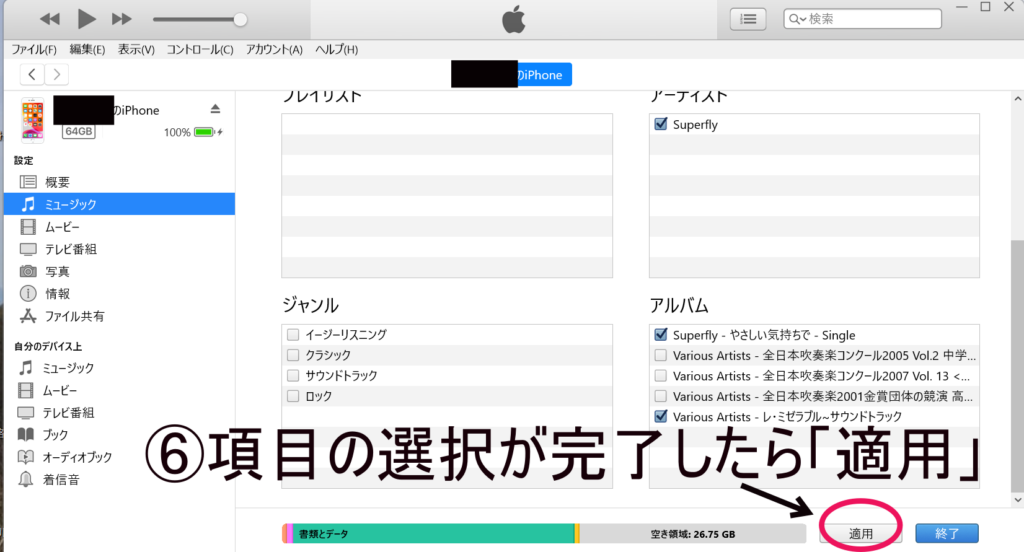Check the イージーリスニング genre checkbox
1024x552 pixels.
coord(293,334)
